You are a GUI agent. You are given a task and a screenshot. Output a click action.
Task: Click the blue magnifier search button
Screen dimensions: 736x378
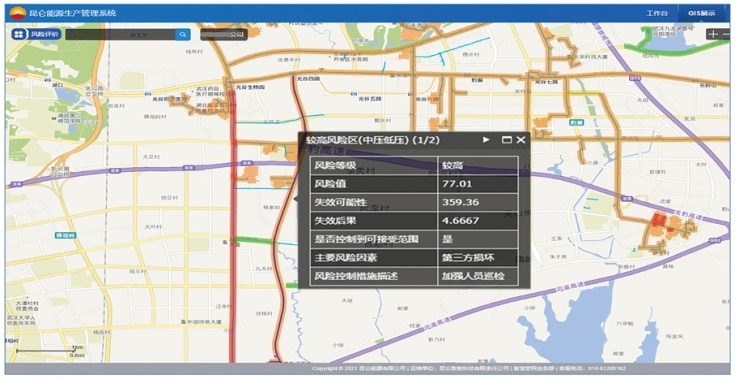[x=183, y=34]
